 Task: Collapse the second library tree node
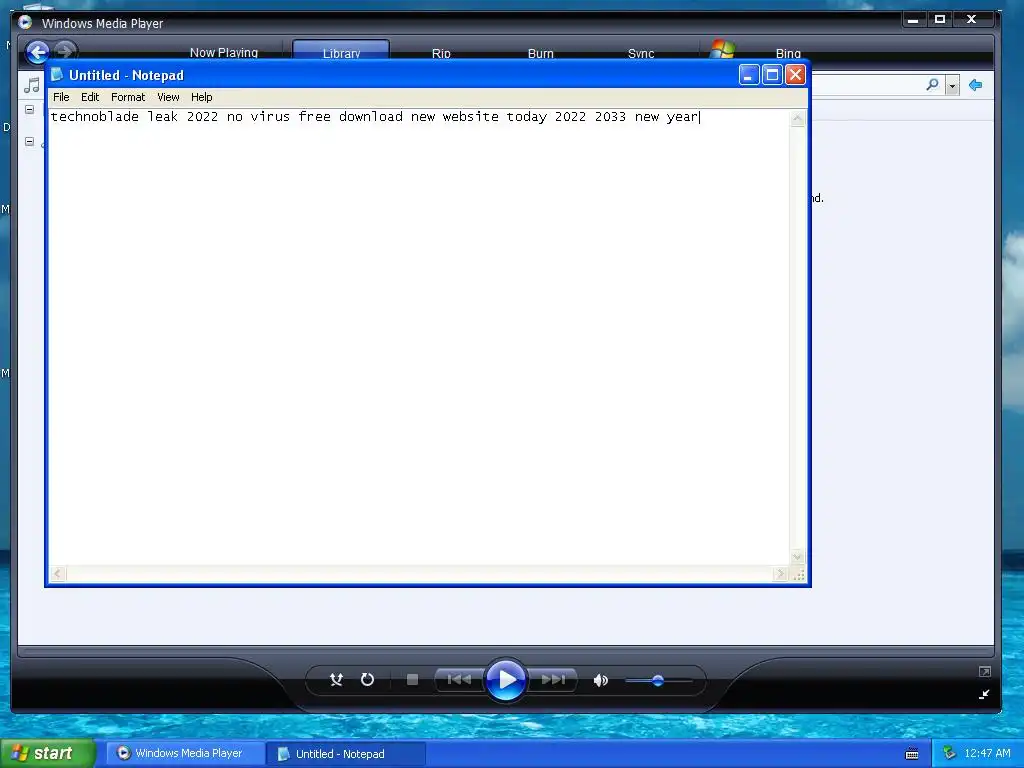click(29, 141)
